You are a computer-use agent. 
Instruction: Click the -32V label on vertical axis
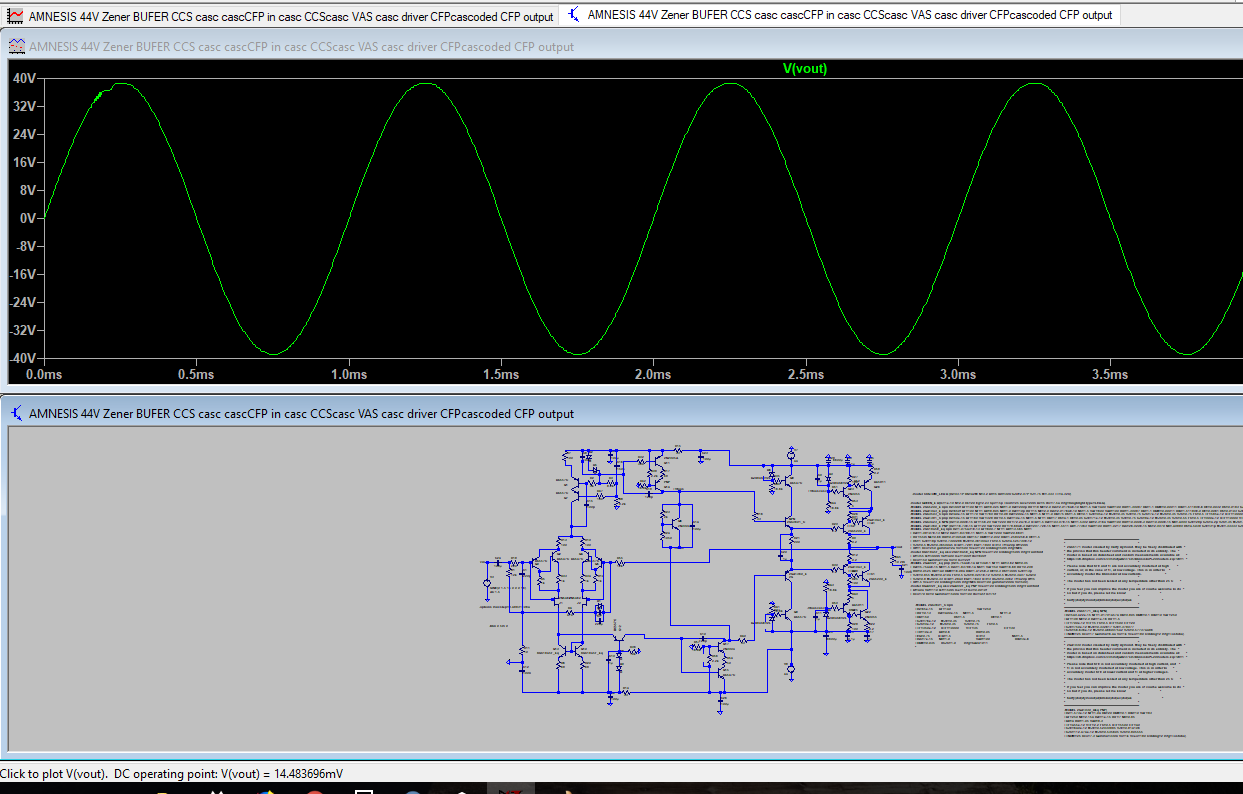[22, 330]
